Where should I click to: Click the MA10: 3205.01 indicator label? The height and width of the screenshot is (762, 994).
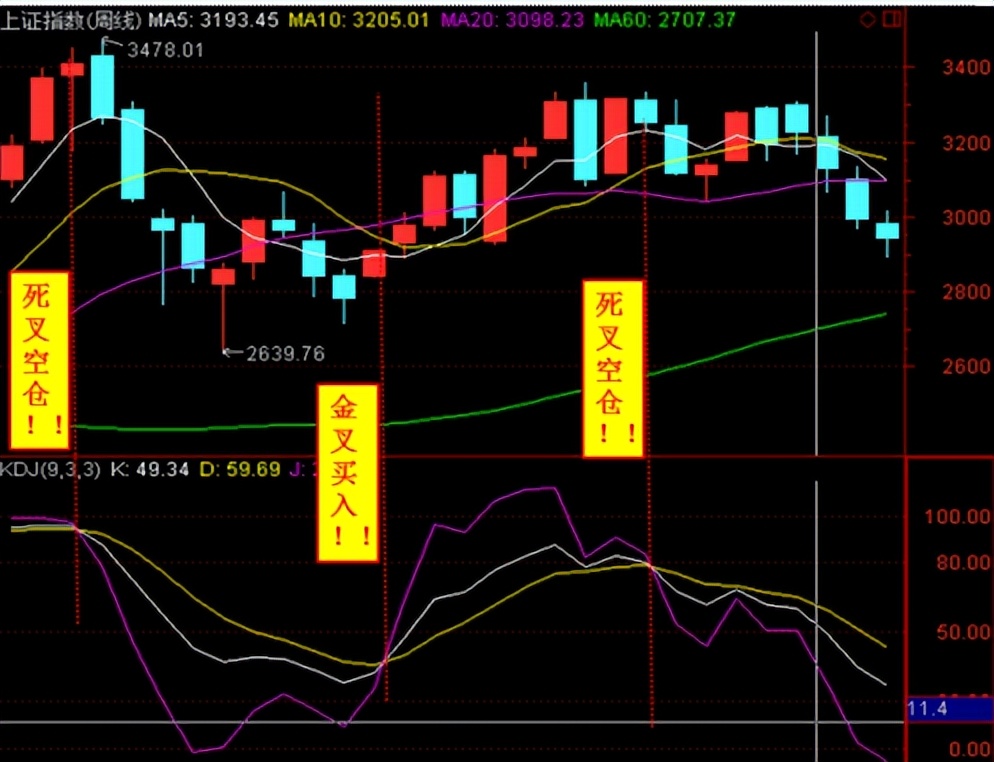click(x=359, y=20)
